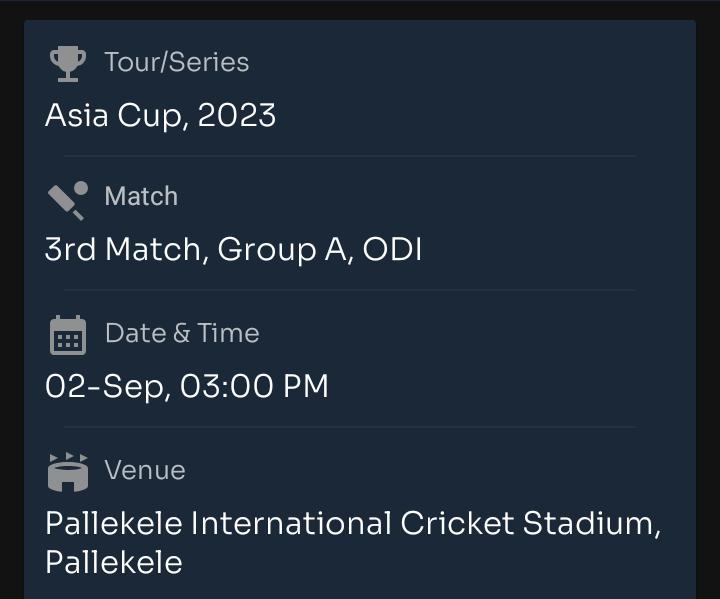The width and height of the screenshot is (720, 599).
Task: Click the Venue heading label
Action: click(145, 470)
